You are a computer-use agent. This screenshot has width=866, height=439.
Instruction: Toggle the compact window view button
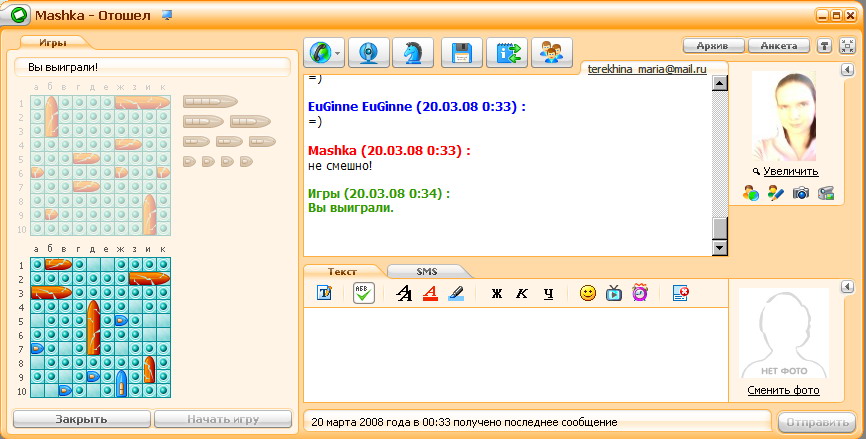coord(847,46)
